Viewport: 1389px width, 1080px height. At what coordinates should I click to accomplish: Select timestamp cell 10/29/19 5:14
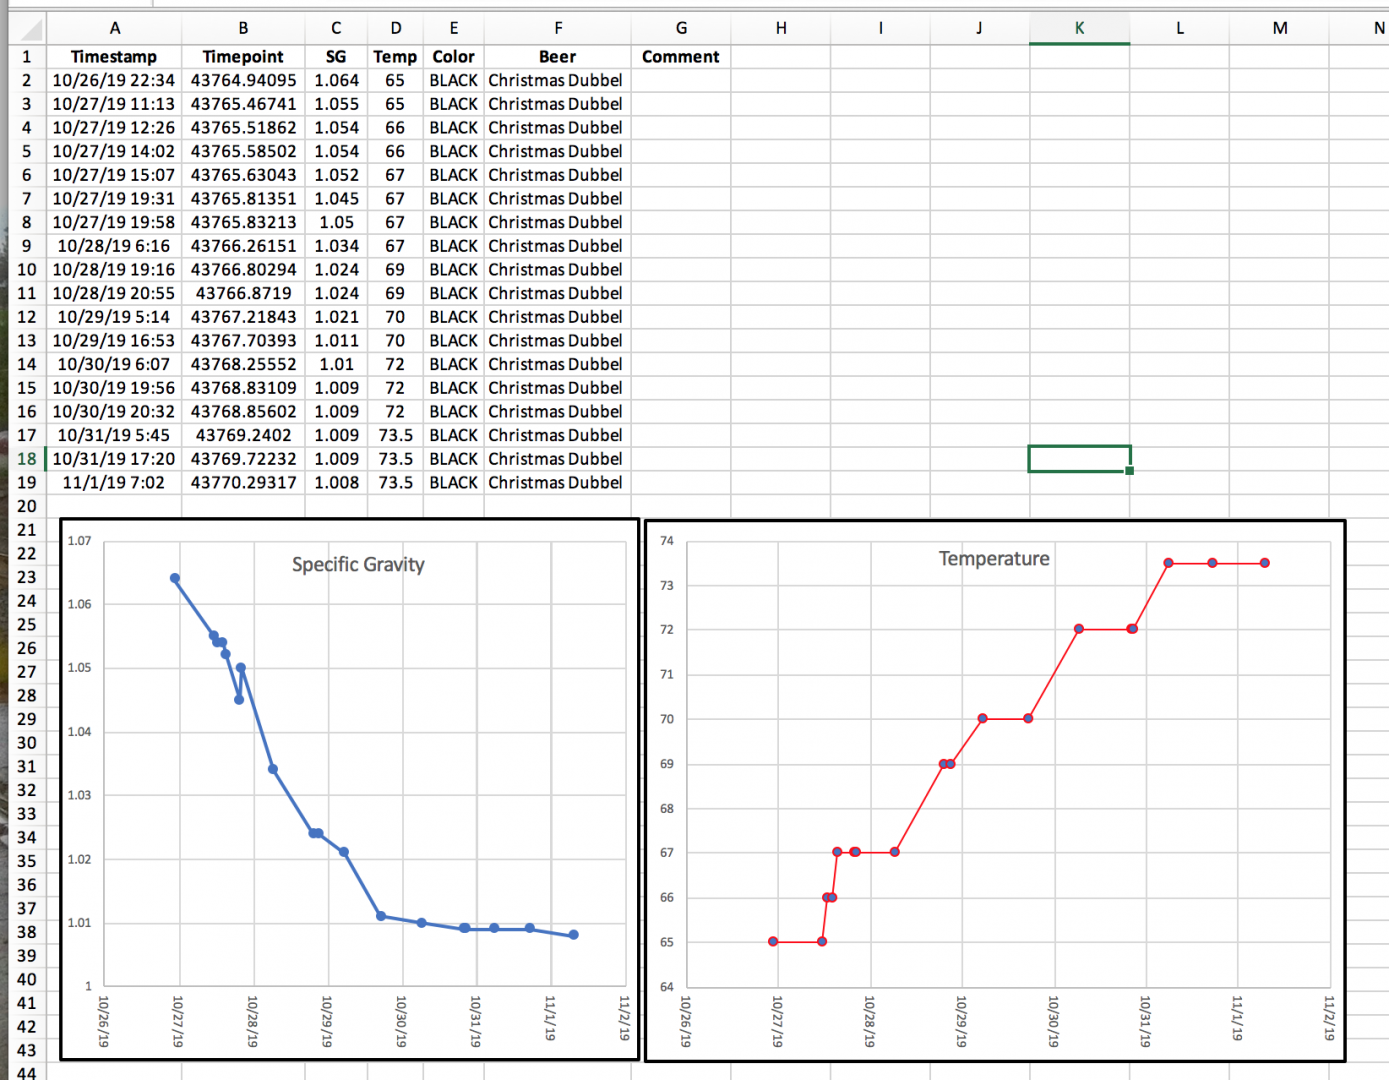[x=114, y=317]
